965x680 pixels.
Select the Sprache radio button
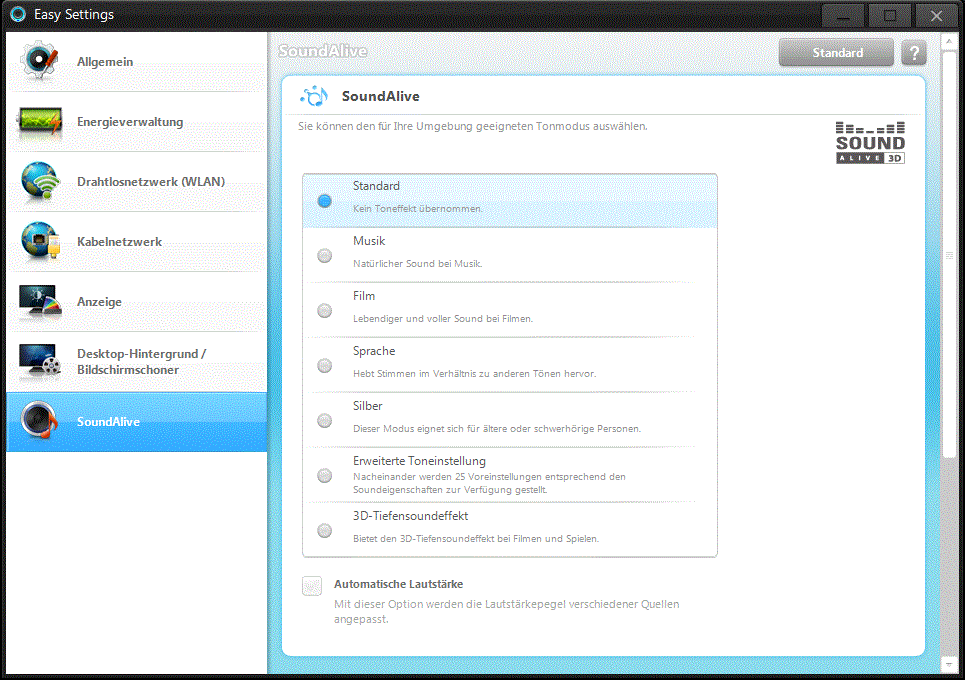click(324, 366)
